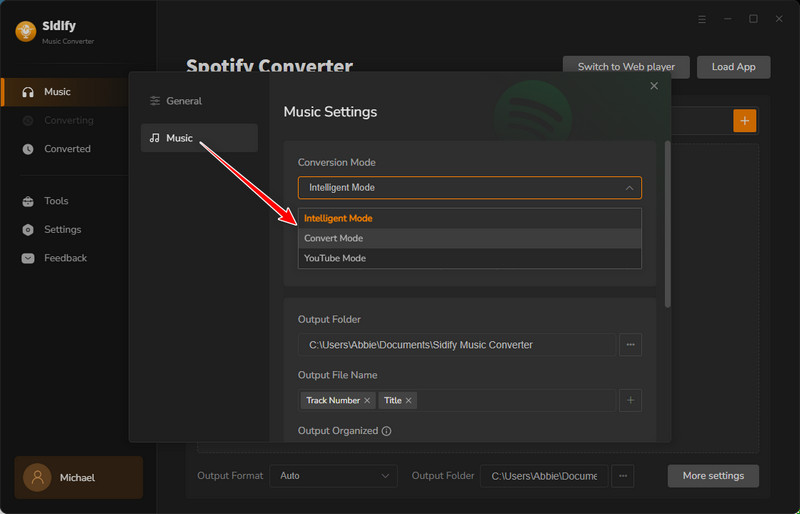Click the Output Organized info icon
Viewport: 800px width, 514px height.
tap(387, 431)
